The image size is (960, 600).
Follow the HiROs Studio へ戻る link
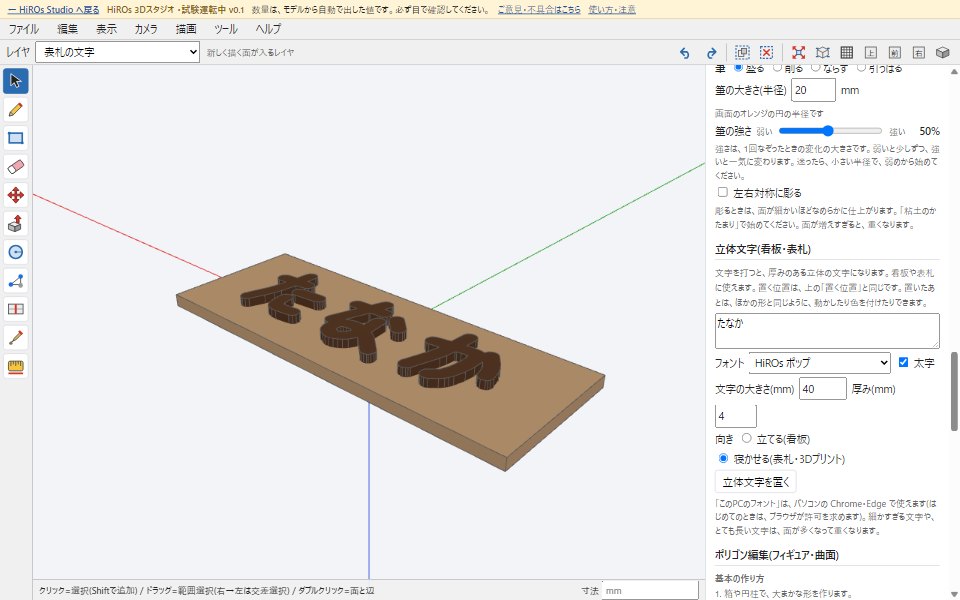click(53, 10)
